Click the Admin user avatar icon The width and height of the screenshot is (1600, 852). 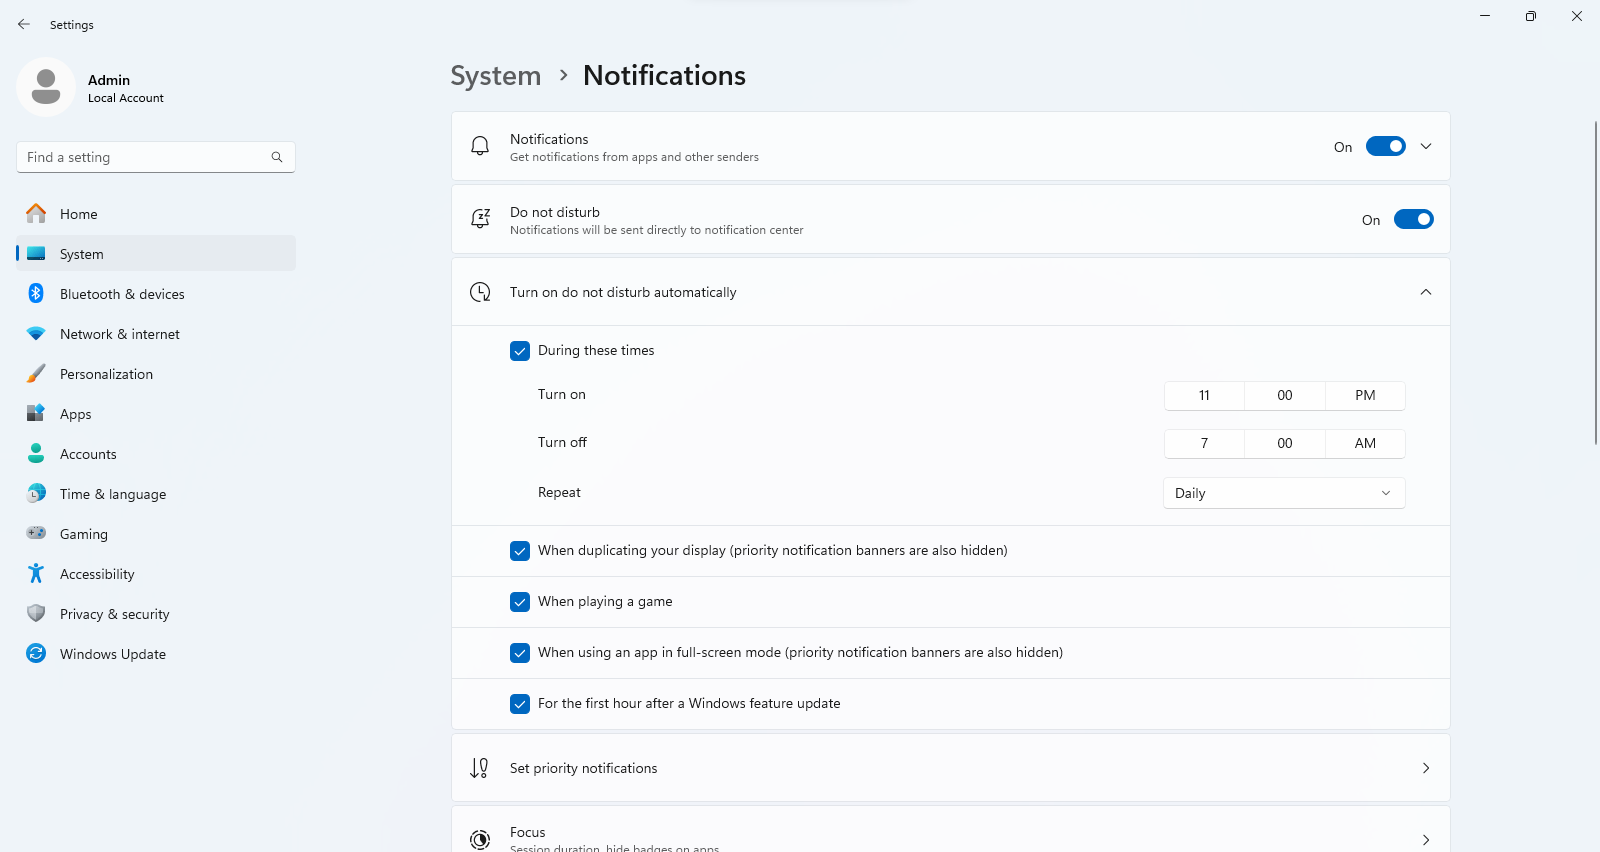(x=46, y=87)
